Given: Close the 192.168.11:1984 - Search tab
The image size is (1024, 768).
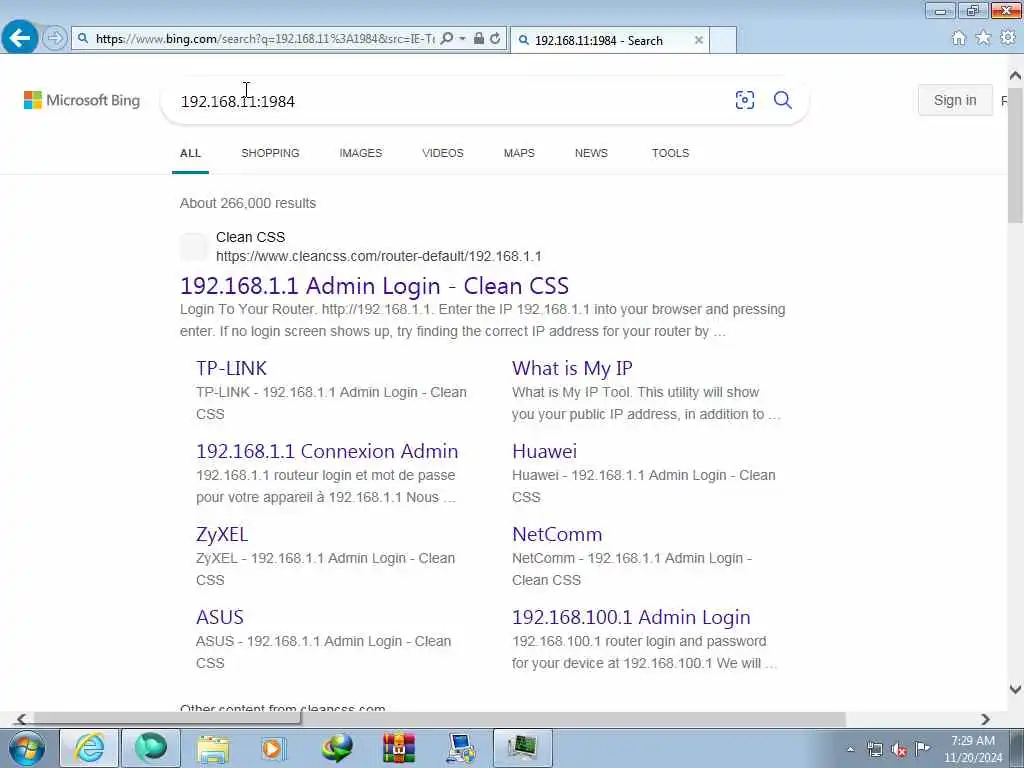Looking at the screenshot, I should point(699,40).
